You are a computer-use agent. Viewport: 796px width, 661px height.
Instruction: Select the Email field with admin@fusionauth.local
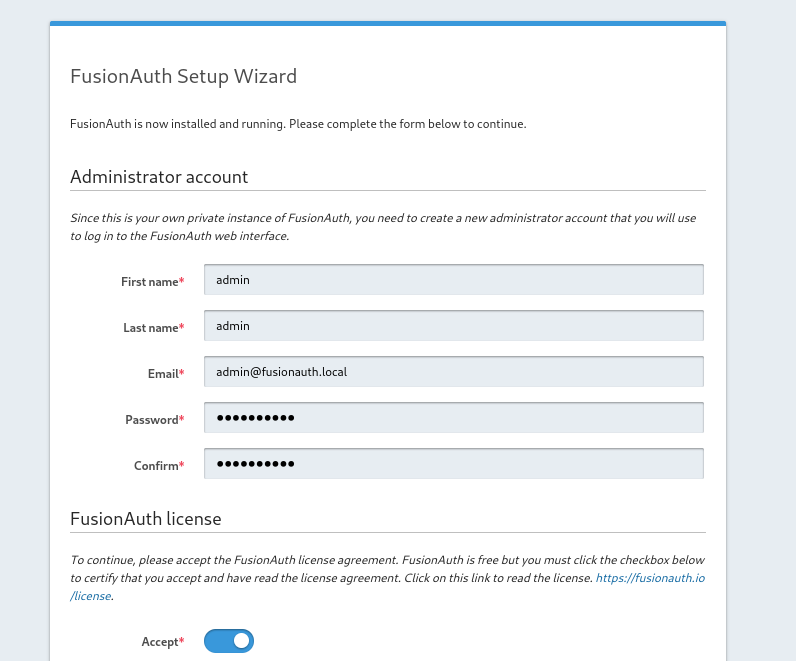(454, 372)
